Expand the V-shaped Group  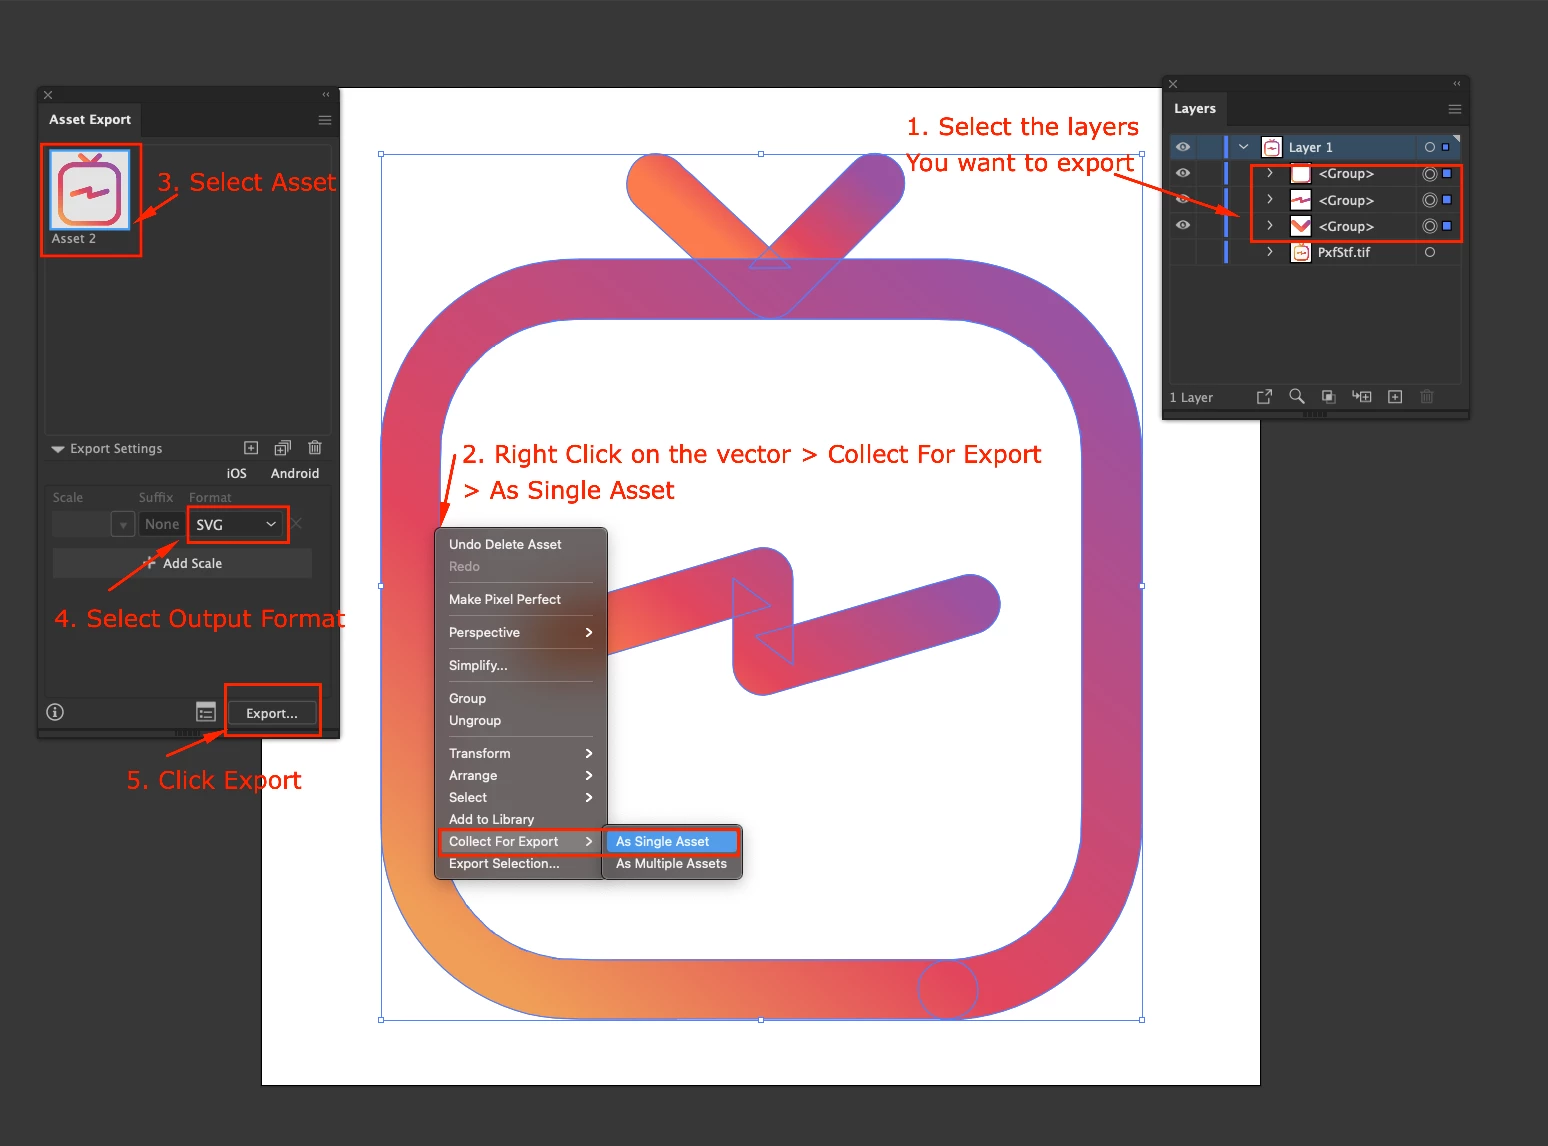1270,226
